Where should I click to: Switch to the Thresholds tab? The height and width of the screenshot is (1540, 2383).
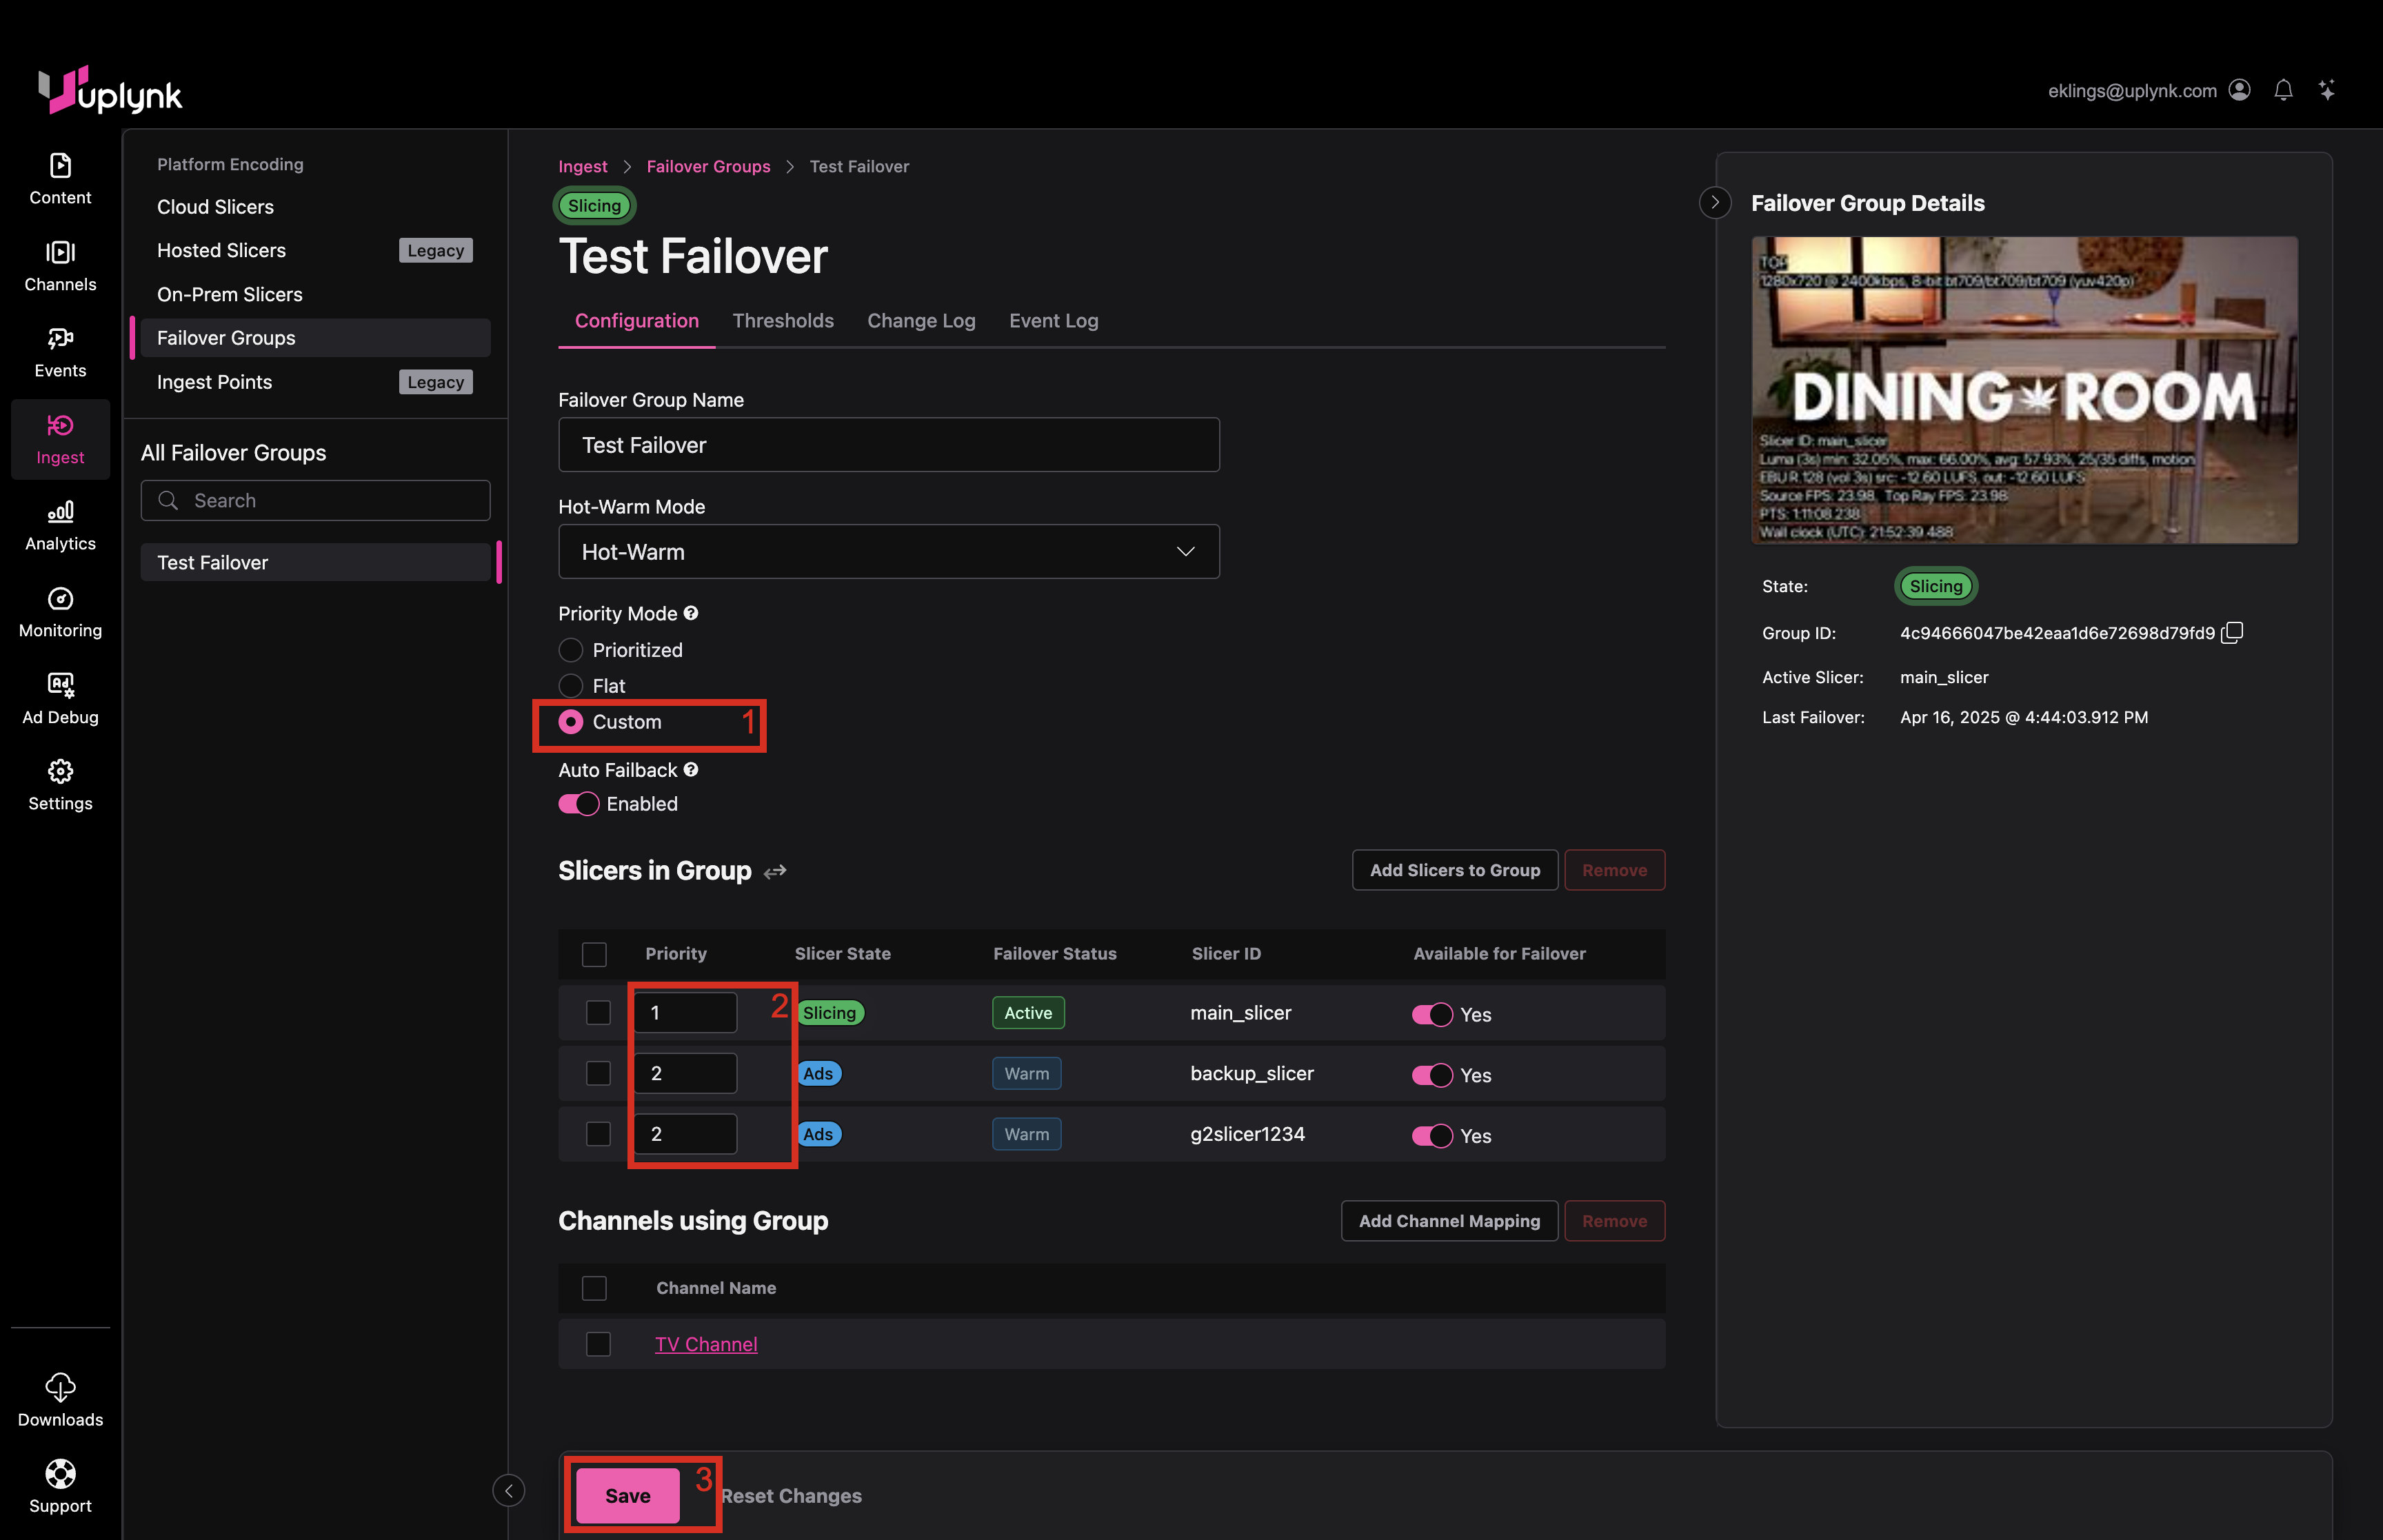point(782,321)
